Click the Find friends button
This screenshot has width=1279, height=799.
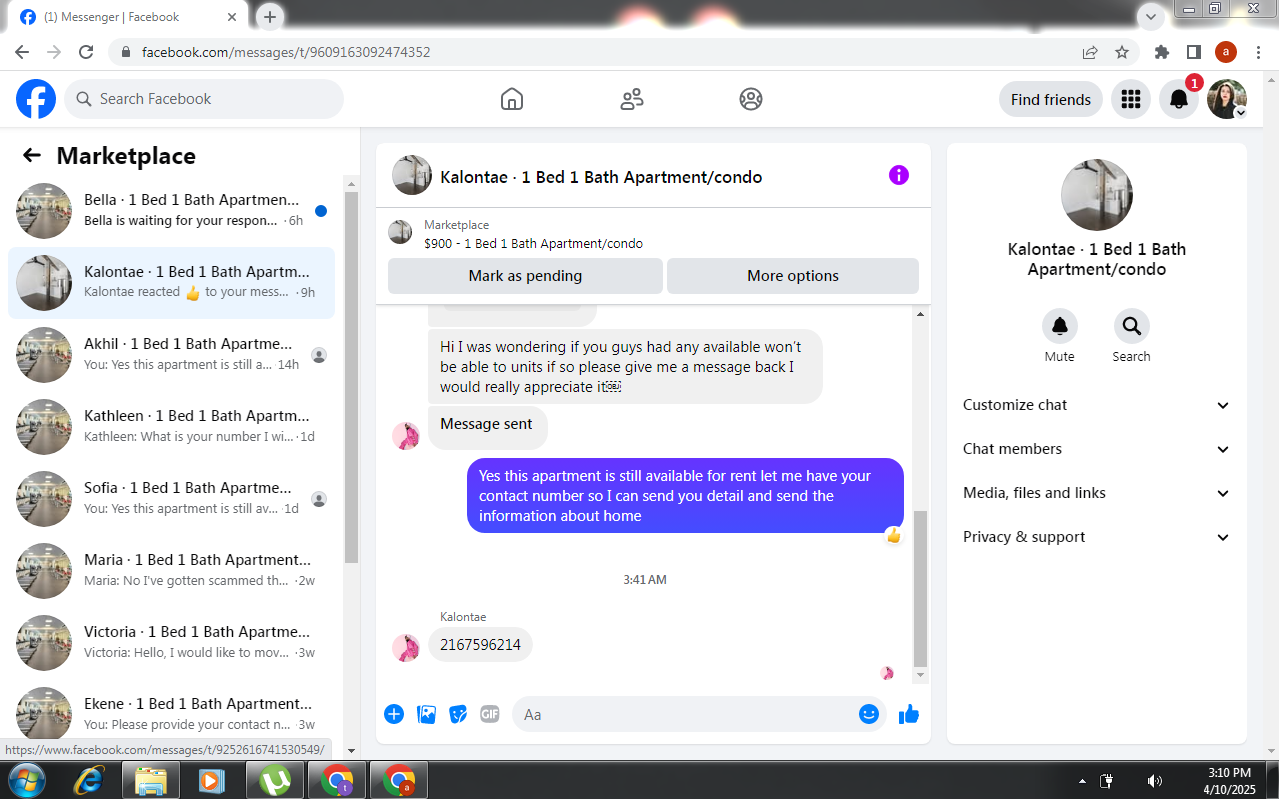(x=1051, y=99)
